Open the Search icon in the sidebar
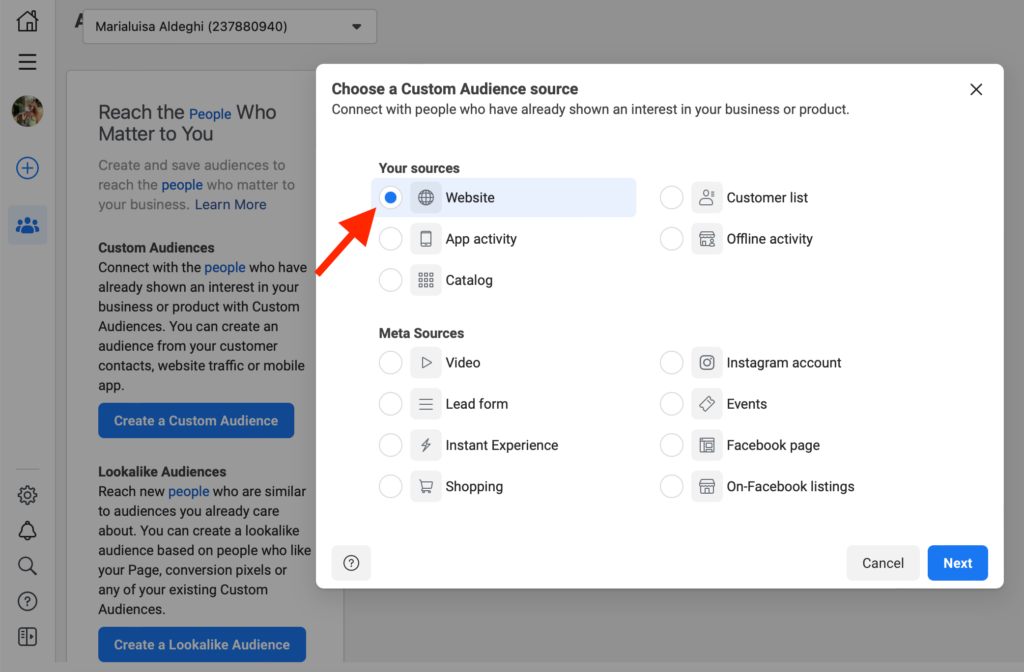The image size is (1024, 672). (x=27, y=565)
